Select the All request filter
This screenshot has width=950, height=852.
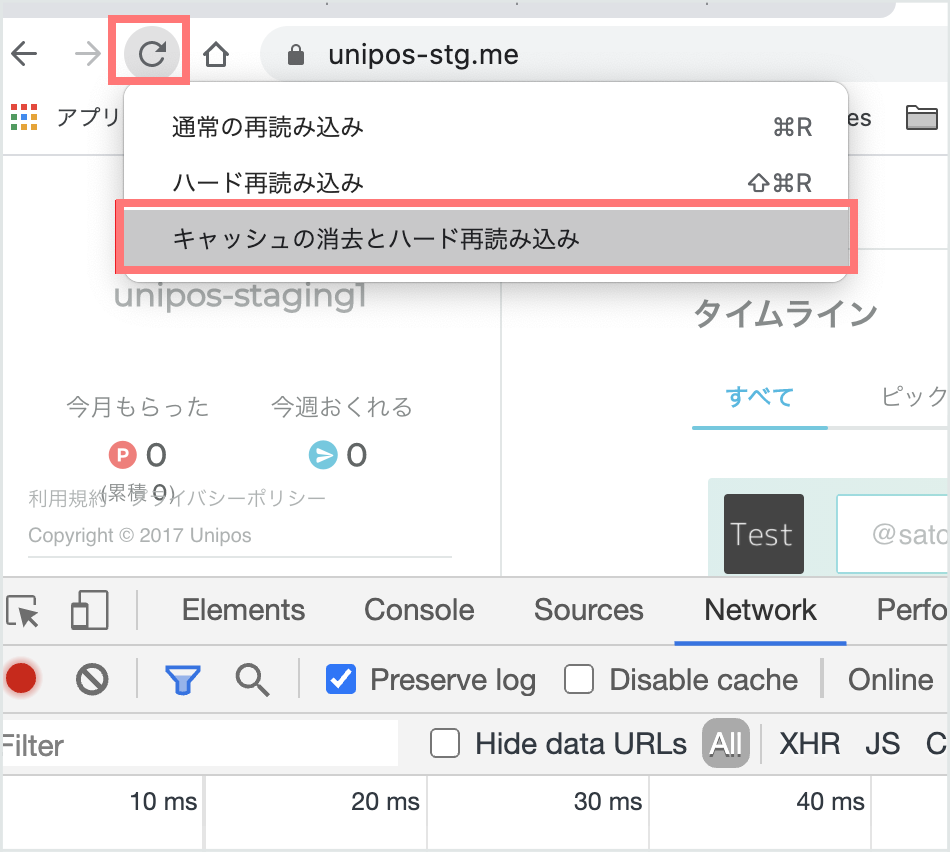725,744
